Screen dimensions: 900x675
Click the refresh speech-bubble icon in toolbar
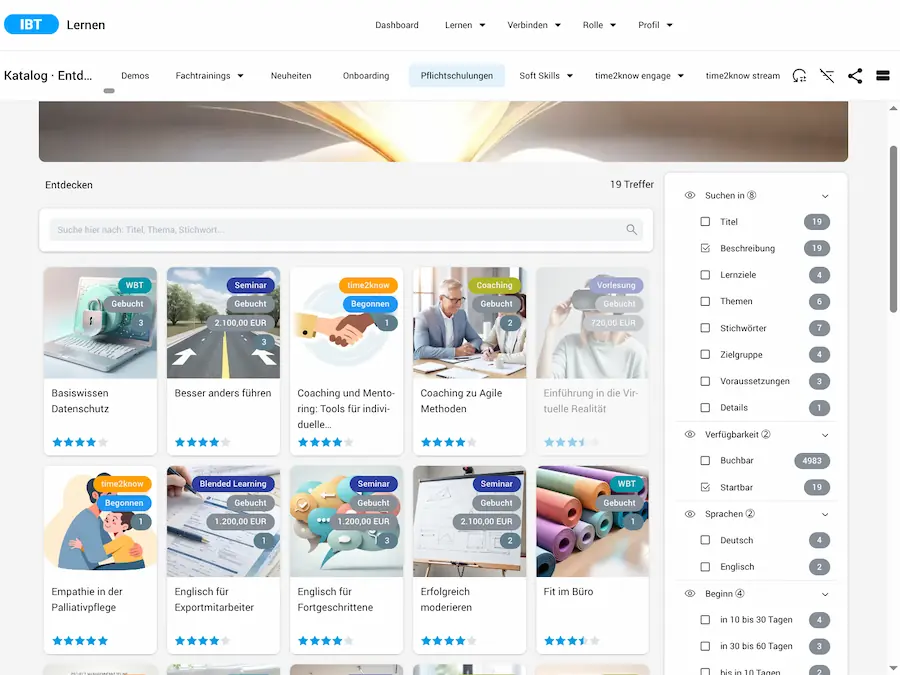tap(799, 76)
